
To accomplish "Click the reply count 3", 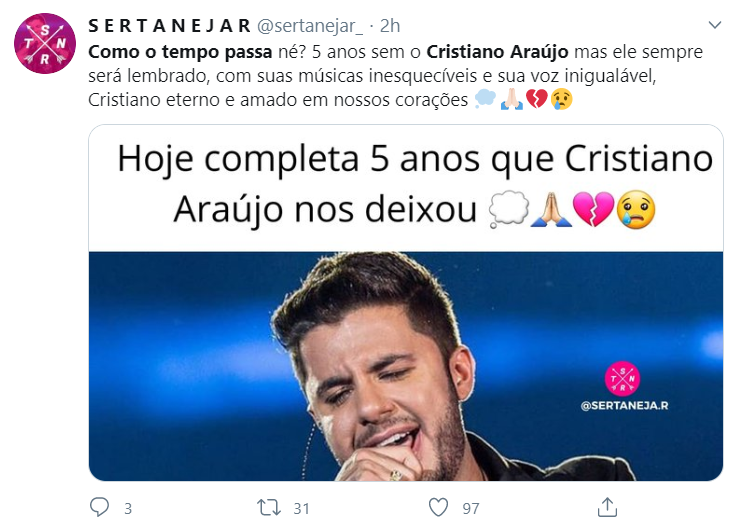I will click(x=128, y=508).
